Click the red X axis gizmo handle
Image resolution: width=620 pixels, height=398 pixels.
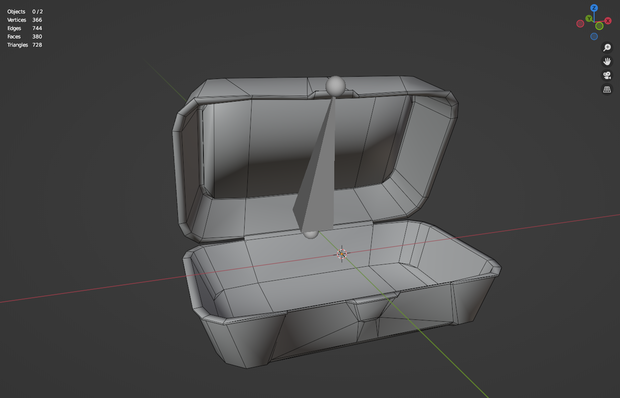click(x=608, y=21)
